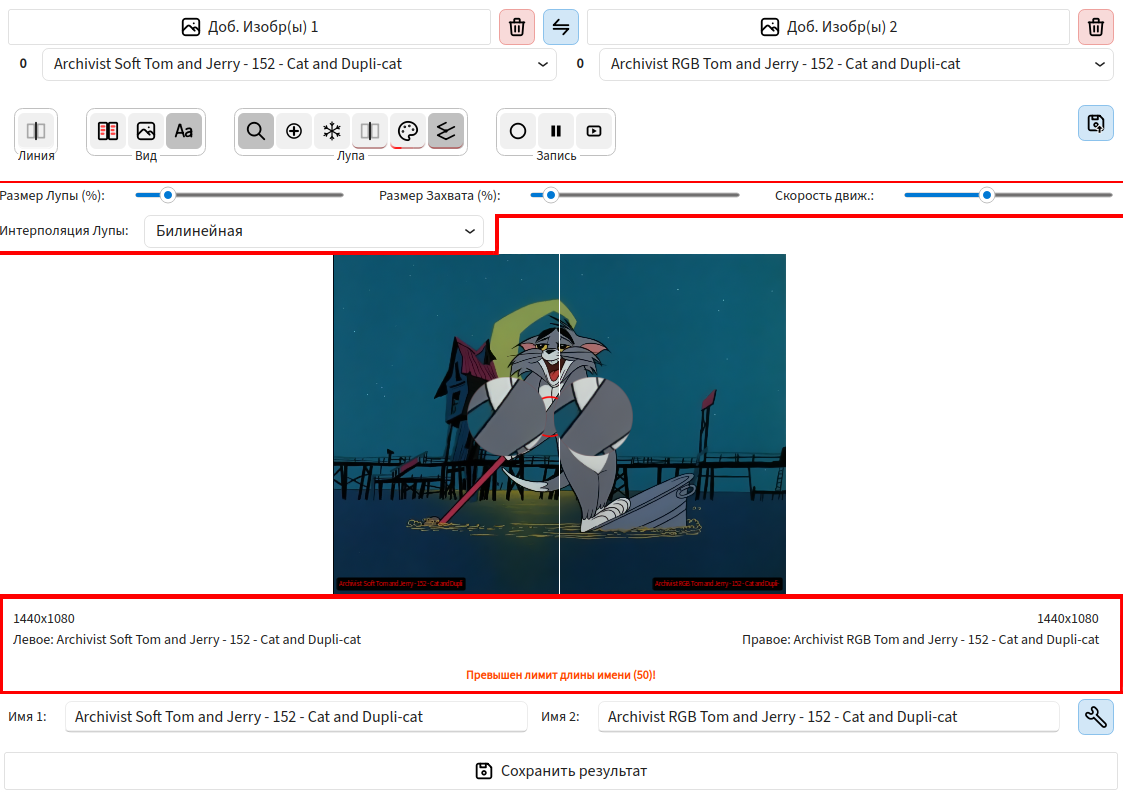Click in the Имя 2 text field

(x=829, y=717)
